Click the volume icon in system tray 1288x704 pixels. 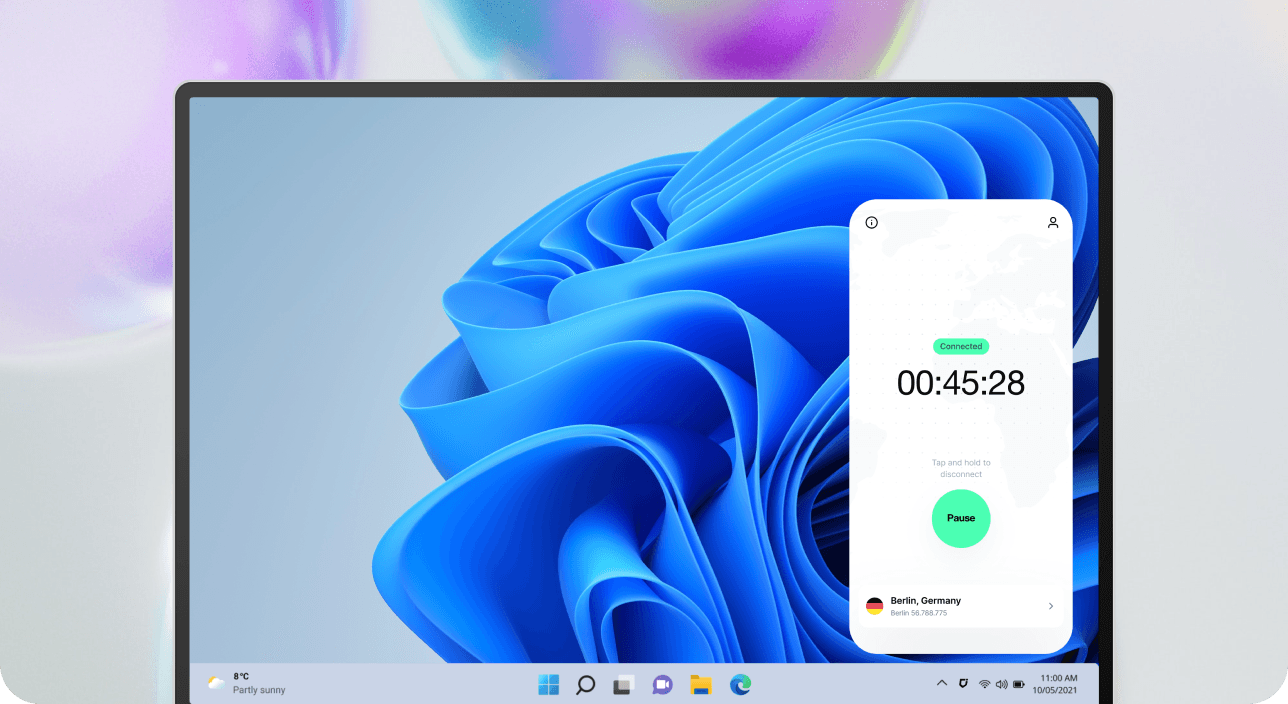tap(1001, 684)
